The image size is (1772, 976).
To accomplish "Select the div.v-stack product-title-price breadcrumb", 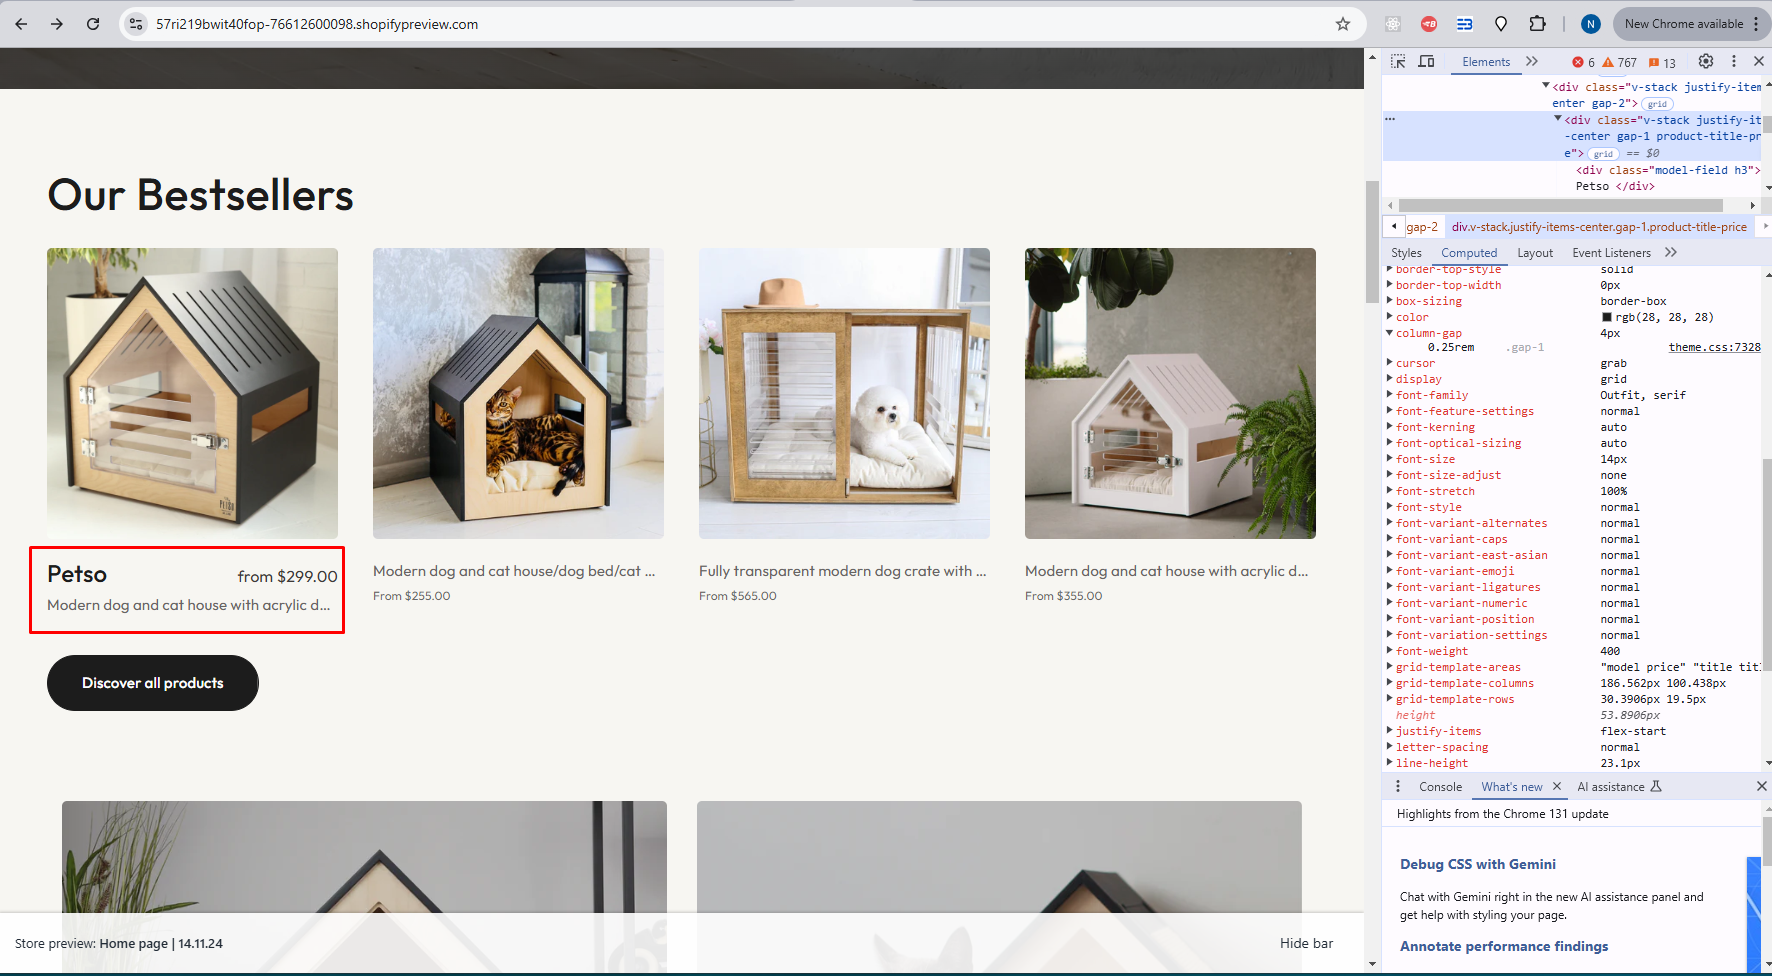I will tap(1599, 227).
